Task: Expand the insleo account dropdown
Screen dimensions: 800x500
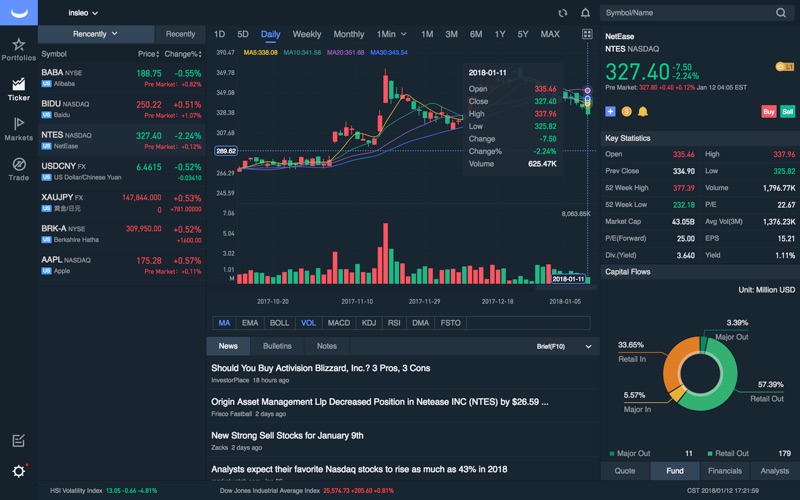Action: tap(83, 13)
